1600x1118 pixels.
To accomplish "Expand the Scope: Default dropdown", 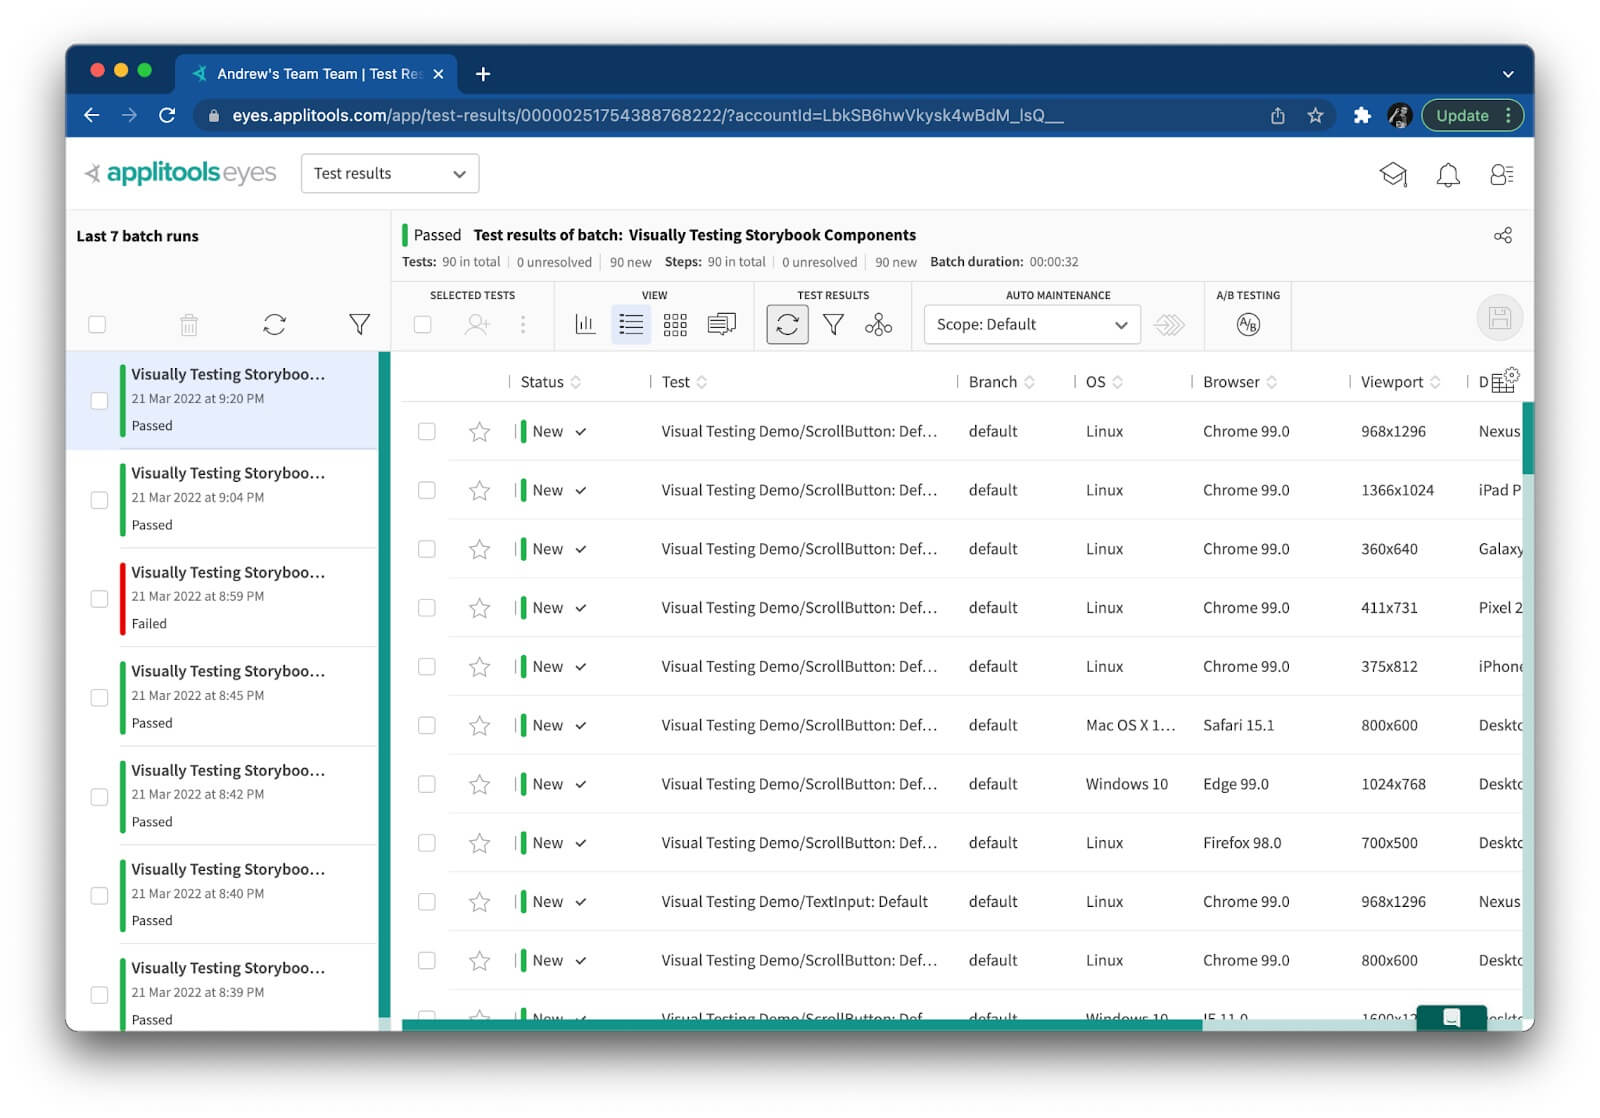I will 1031,325.
